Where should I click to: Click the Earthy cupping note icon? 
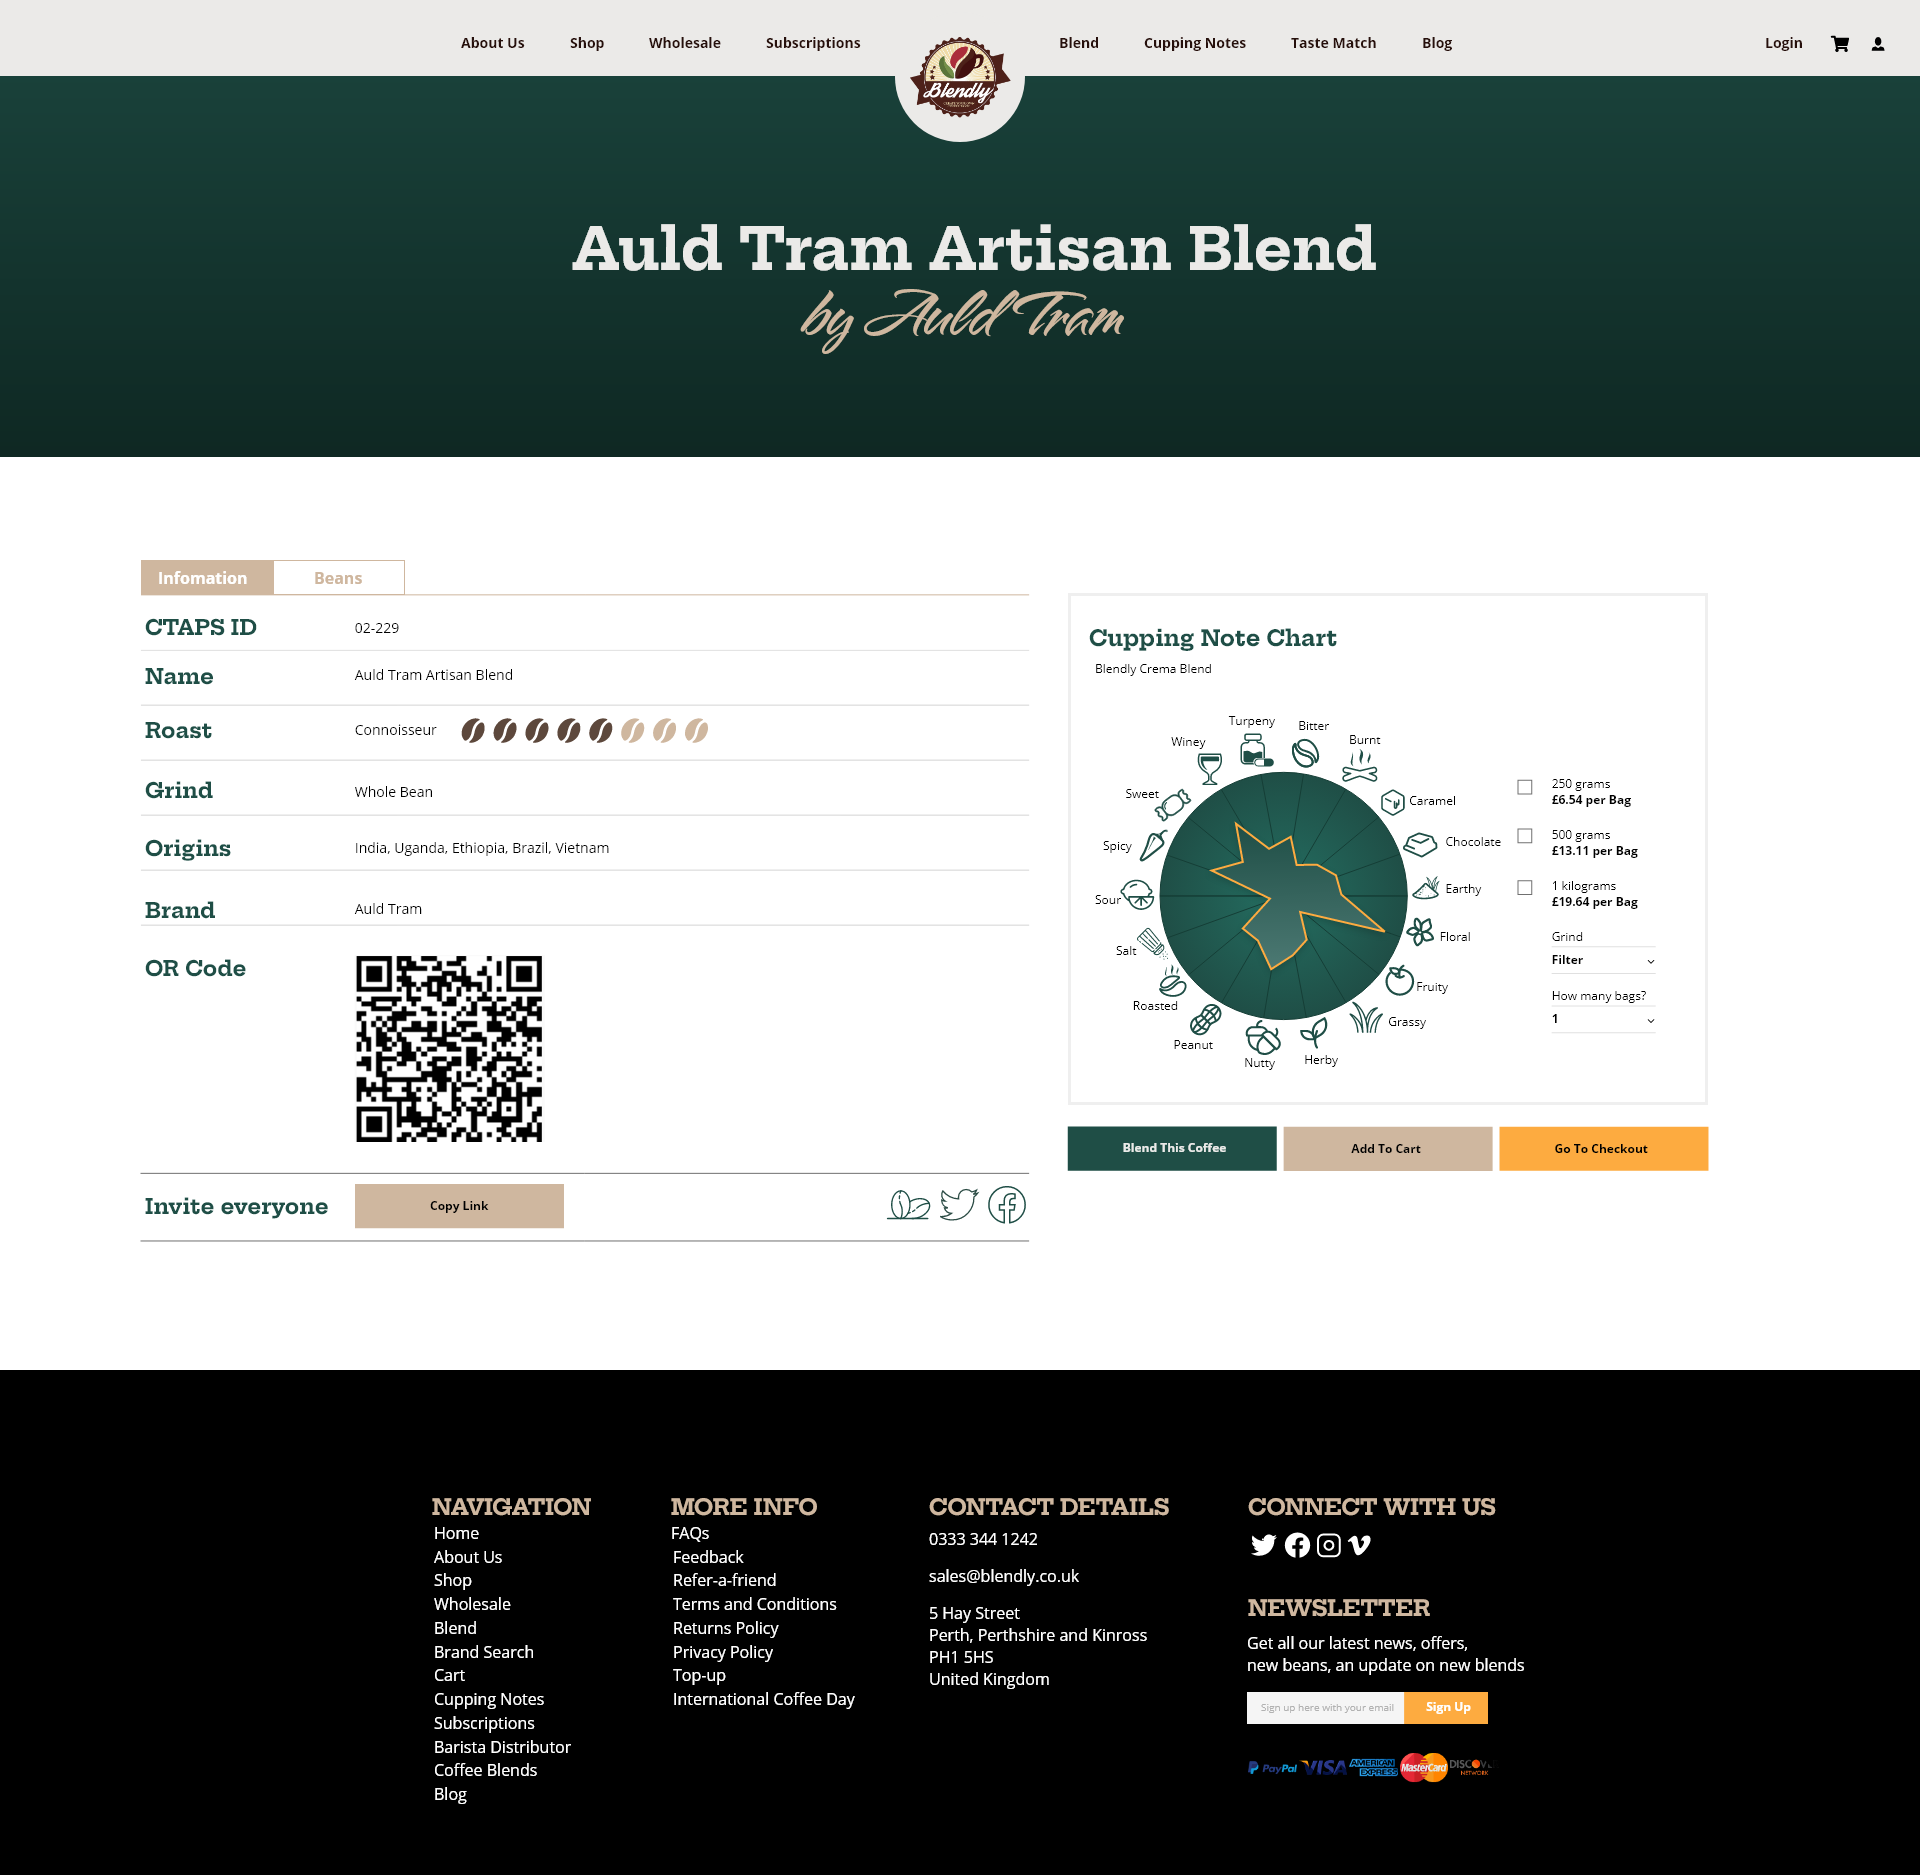[1426, 888]
